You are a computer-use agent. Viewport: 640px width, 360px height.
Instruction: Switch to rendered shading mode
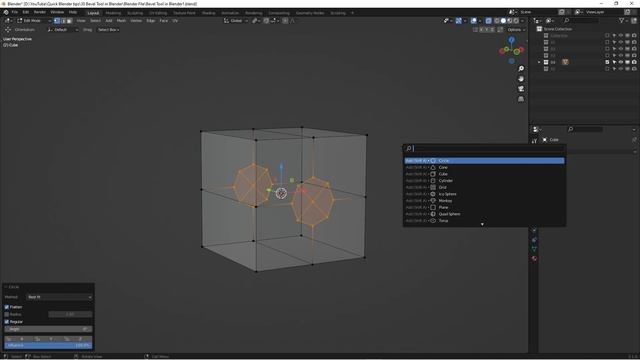[516, 20]
